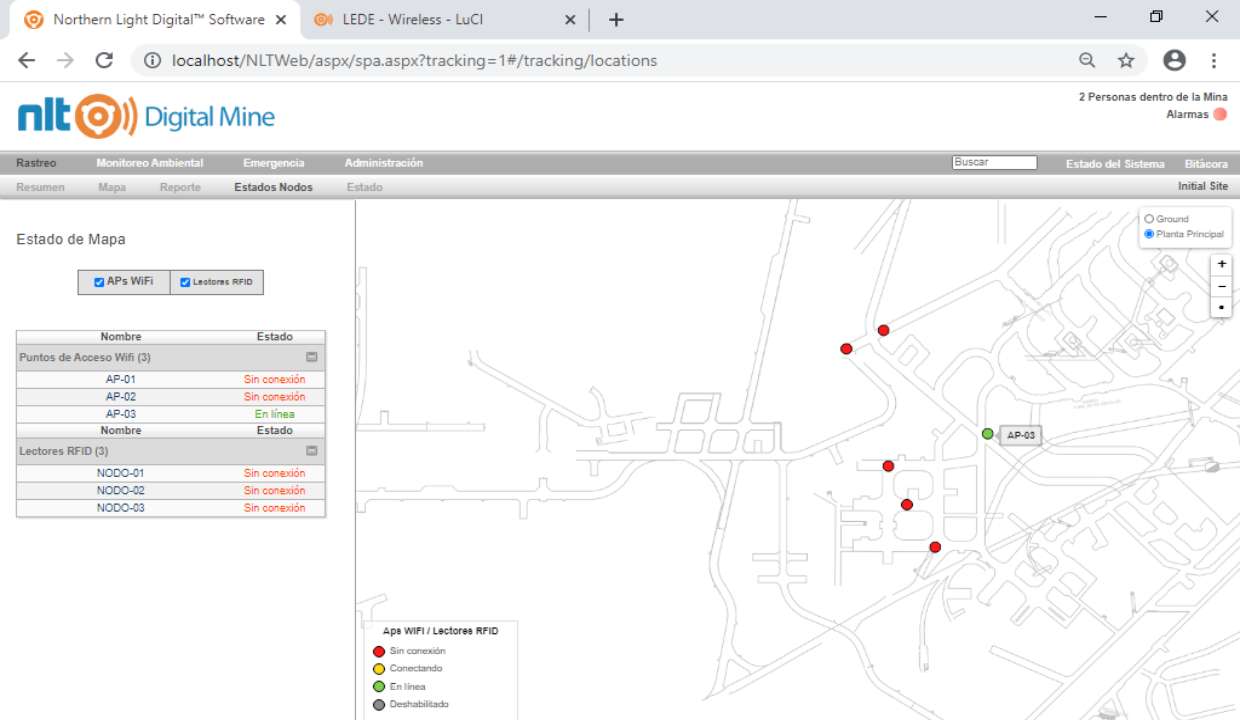Open the Bitácora link
The image size is (1240, 720).
tap(1206, 164)
